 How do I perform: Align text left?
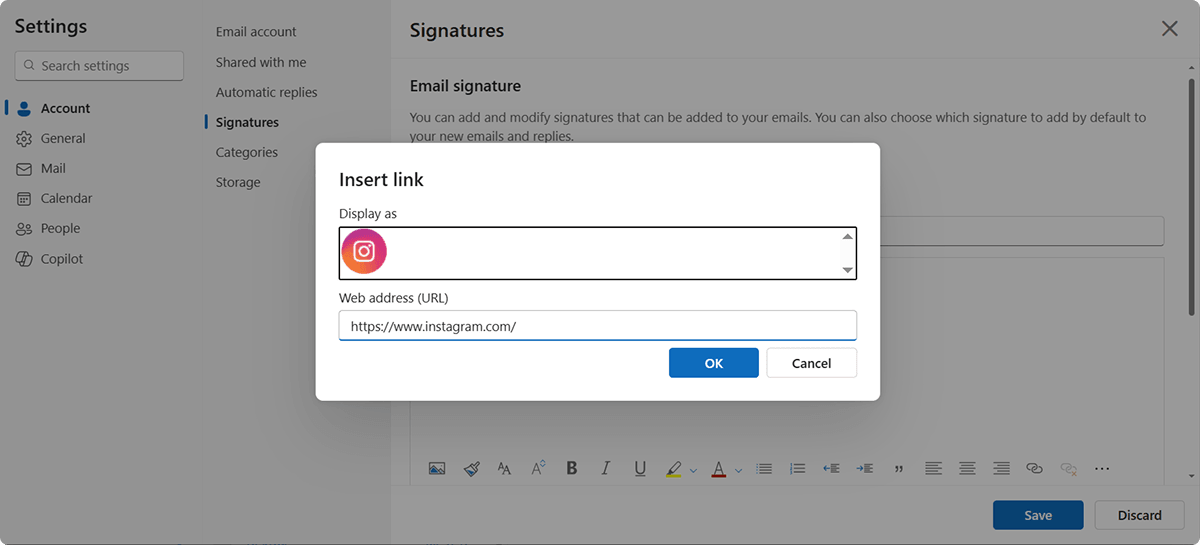(933, 468)
